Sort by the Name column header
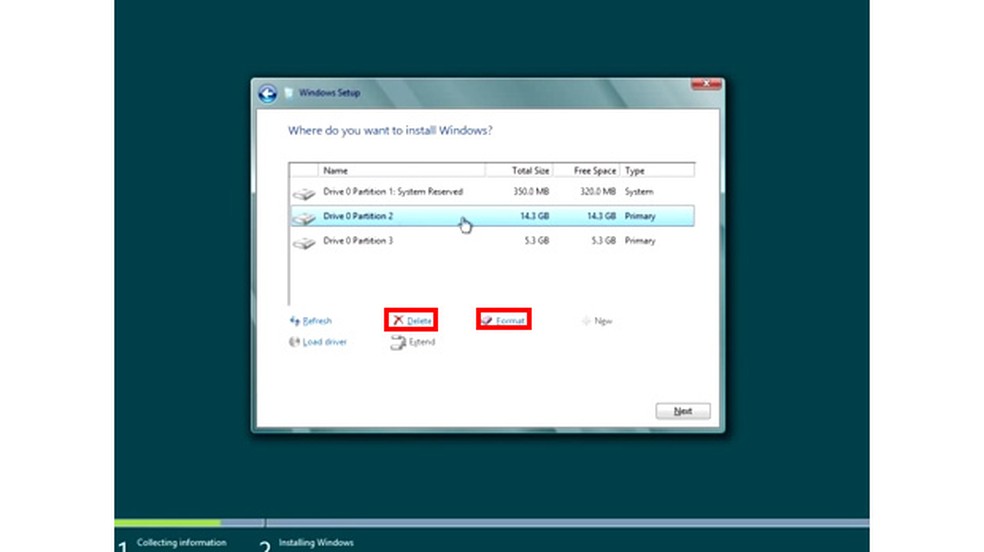The height and width of the screenshot is (552, 984). (402, 171)
